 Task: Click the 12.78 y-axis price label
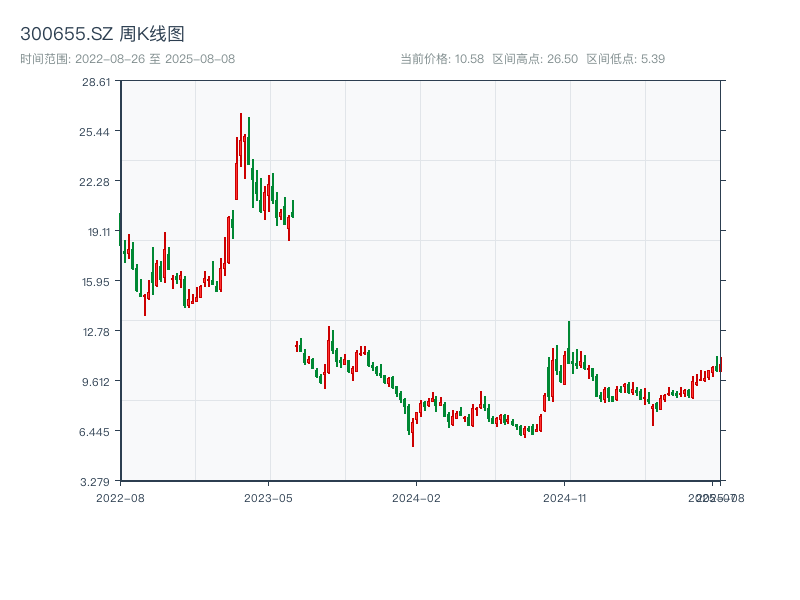(96, 332)
